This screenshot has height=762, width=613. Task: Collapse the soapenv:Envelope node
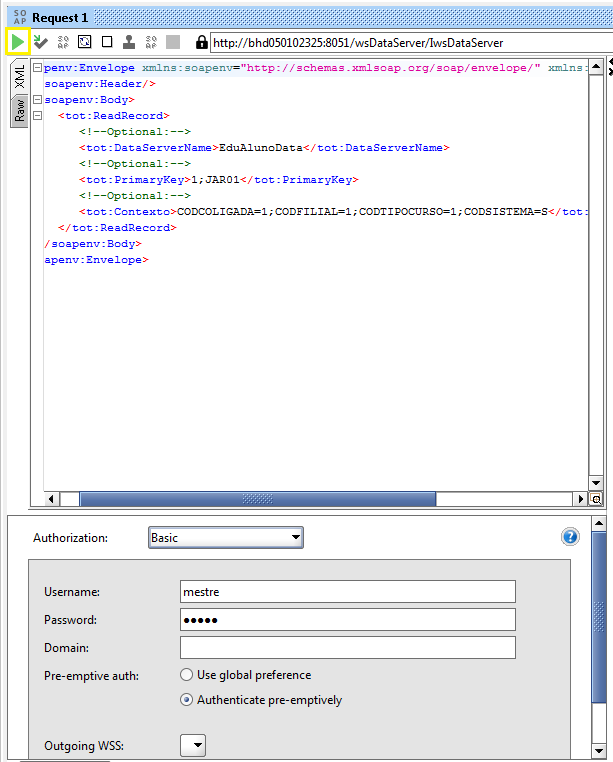(x=37, y=68)
